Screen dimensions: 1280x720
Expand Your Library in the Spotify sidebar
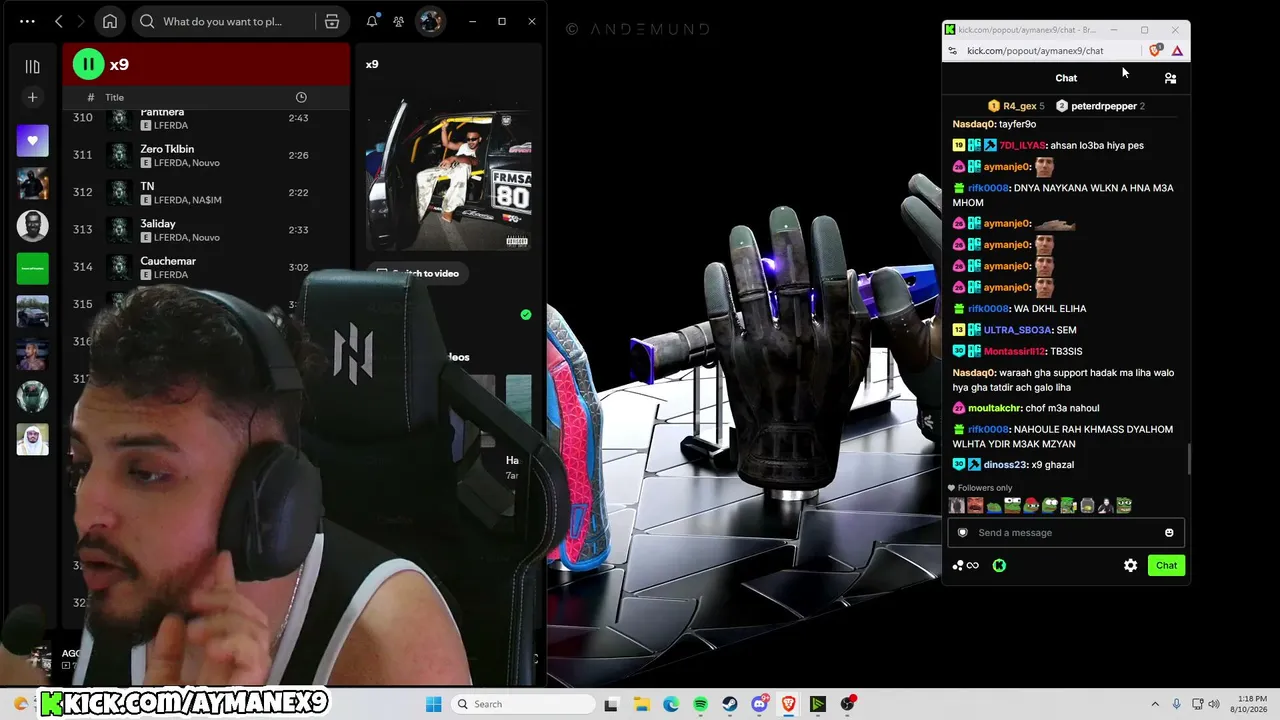(x=32, y=66)
